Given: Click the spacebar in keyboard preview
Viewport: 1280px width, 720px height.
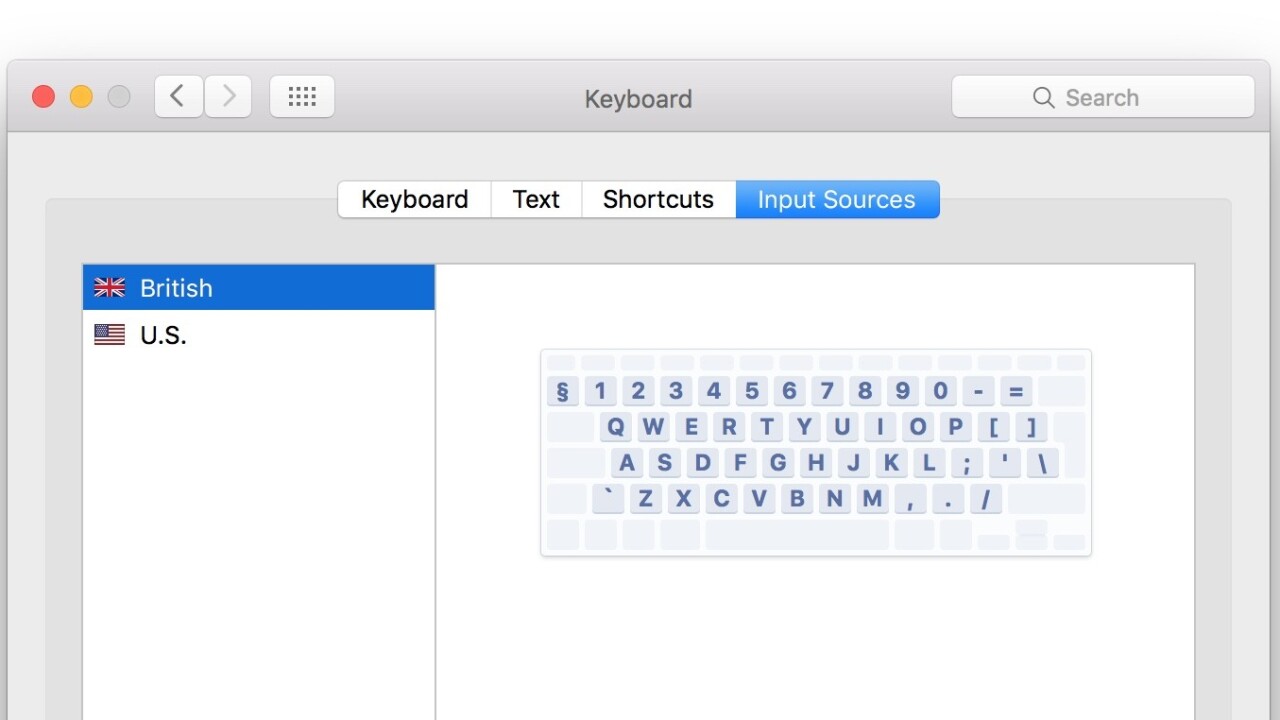Looking at the screenshot, I should click(x=796, y=534).
